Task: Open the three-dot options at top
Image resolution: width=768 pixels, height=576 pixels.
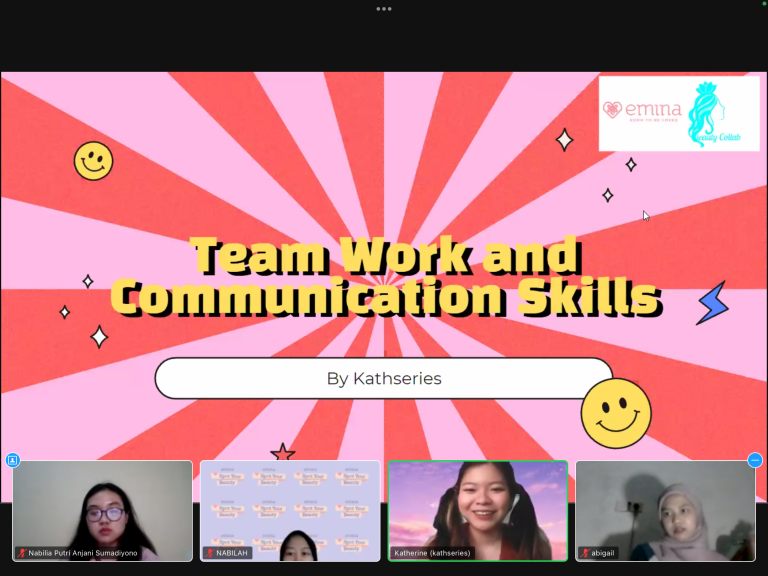Action: 384,9
